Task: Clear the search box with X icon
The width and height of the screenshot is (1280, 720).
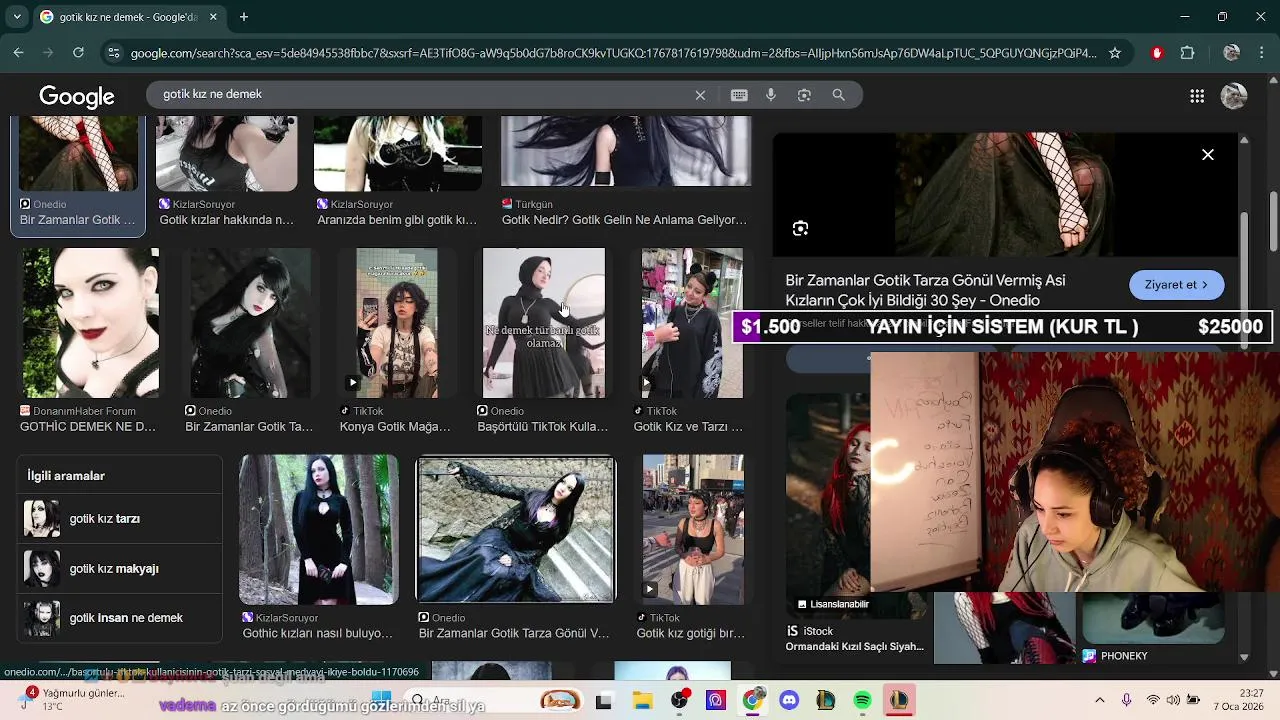Action: pos(700,95)
